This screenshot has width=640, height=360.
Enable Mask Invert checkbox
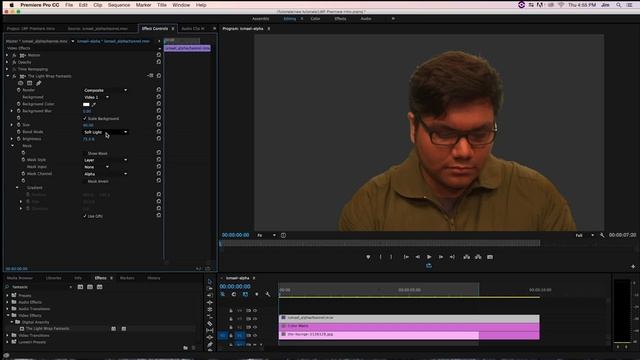point(85,181)
